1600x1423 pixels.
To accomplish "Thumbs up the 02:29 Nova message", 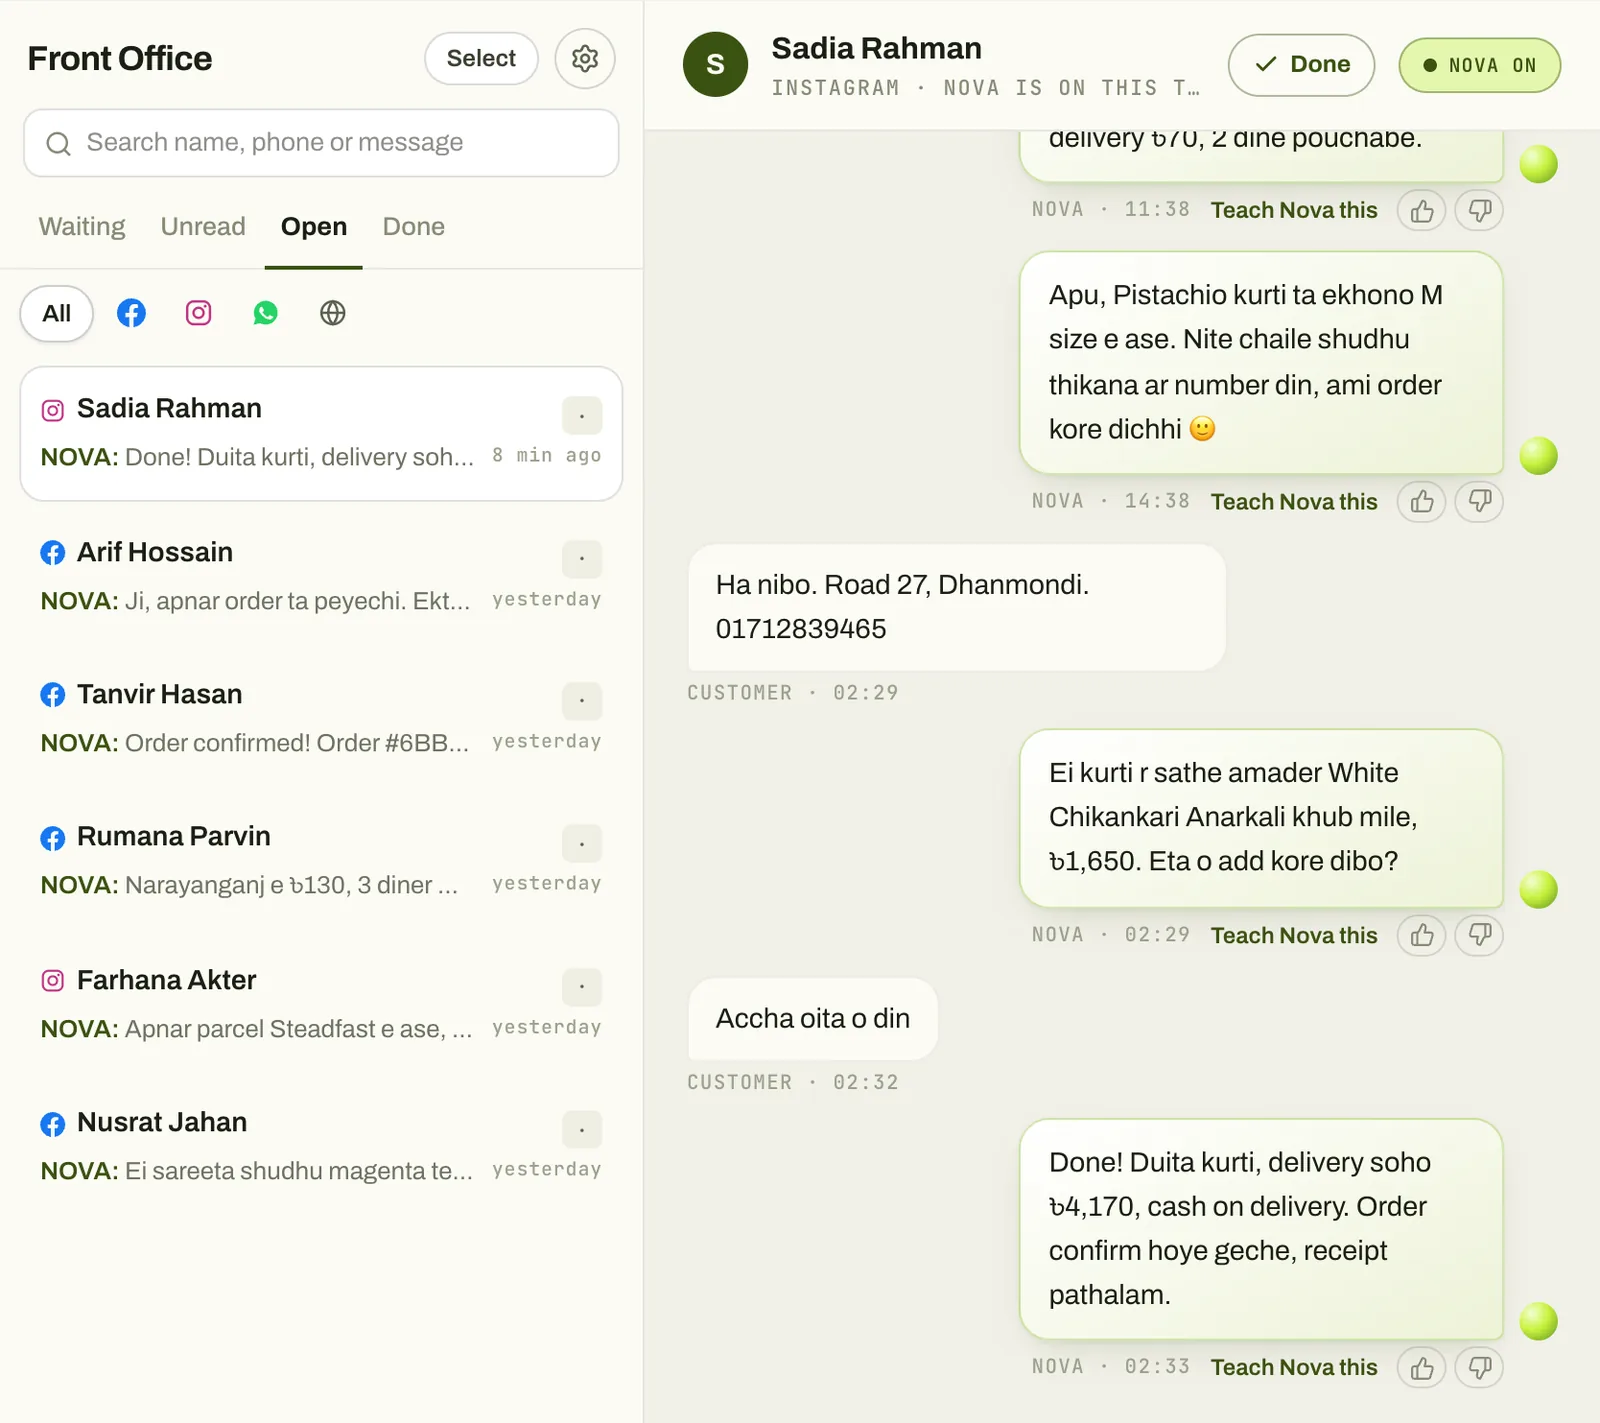I will pyautogui.click(x=1422, y=935).
